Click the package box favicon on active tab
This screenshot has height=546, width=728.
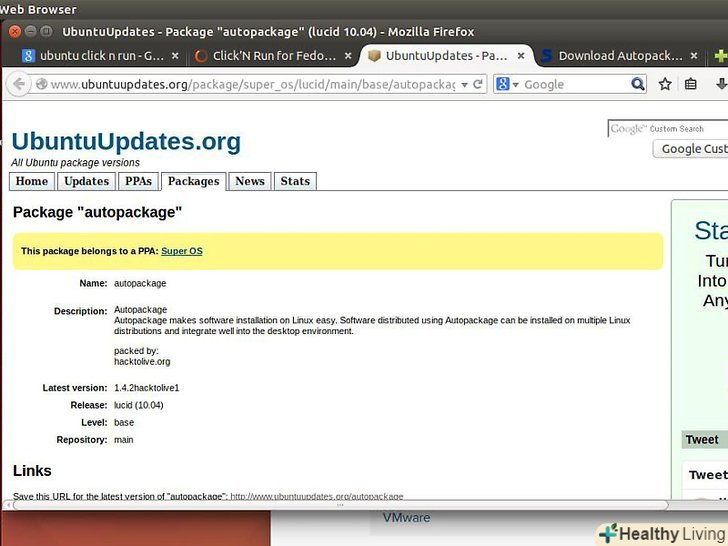pyautogui.click(x=374, y=56)
